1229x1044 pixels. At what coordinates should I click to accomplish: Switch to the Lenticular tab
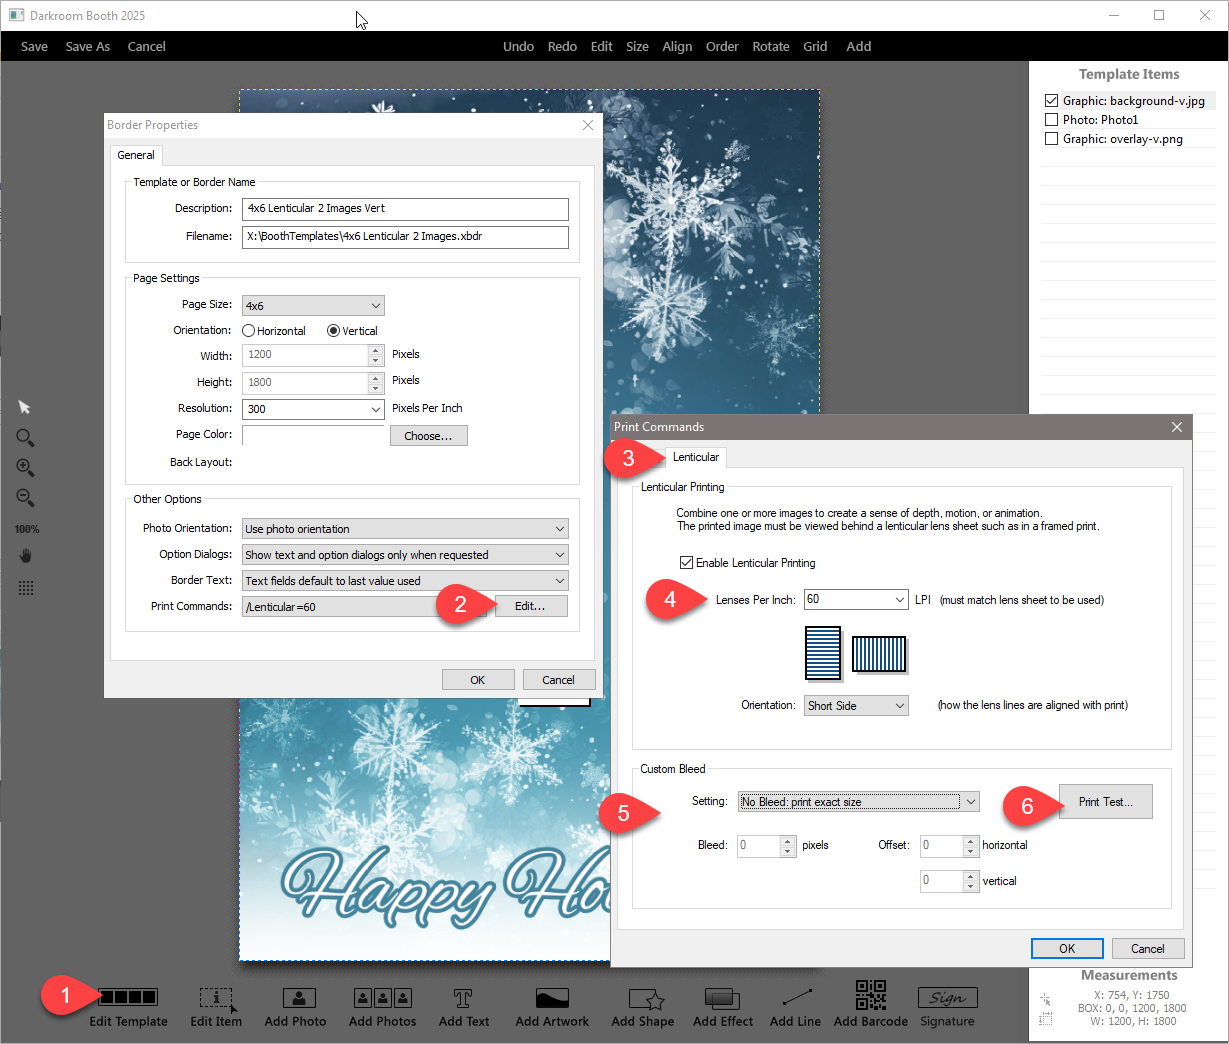pos(695,457)
